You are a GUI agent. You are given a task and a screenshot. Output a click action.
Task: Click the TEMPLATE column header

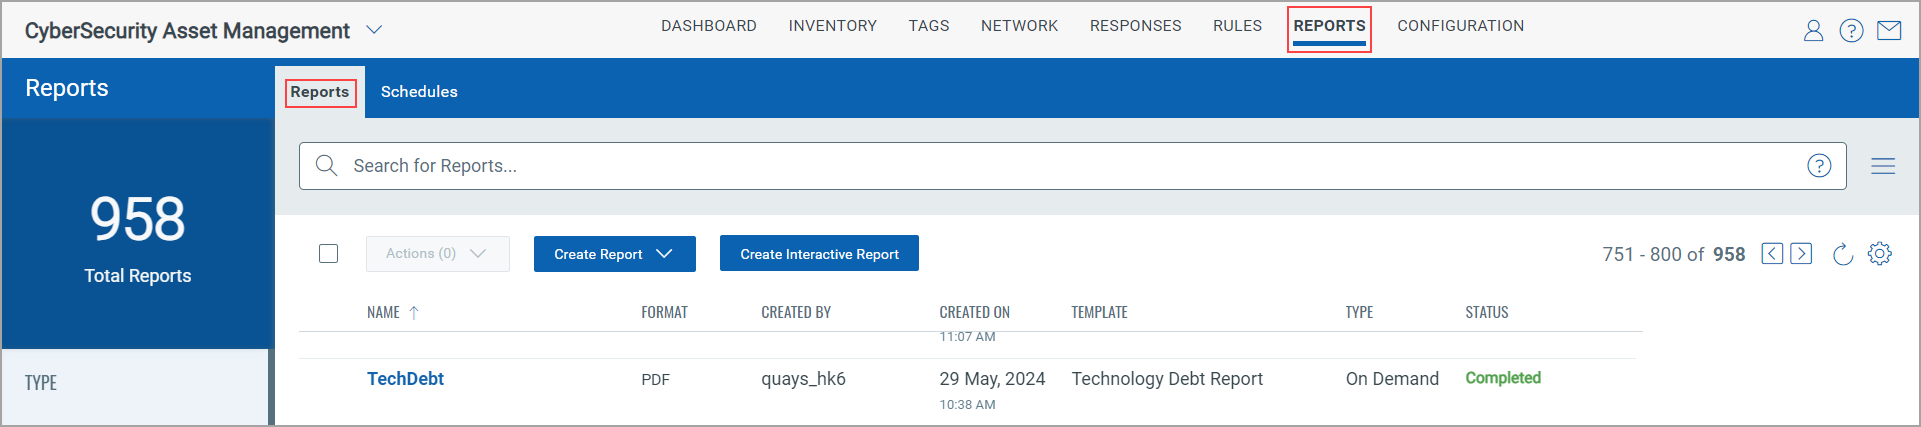1099,313
